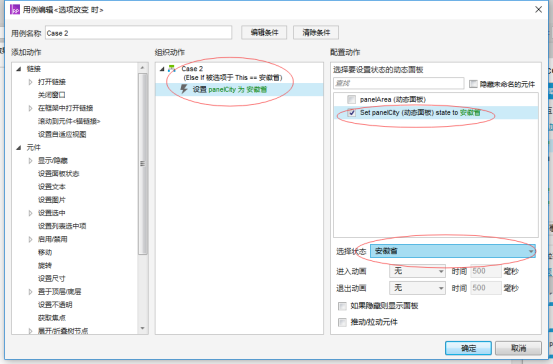Screen dimensions: 553x364
Task: Select 滚动到元件<锚链接> action
Action: 69,121
